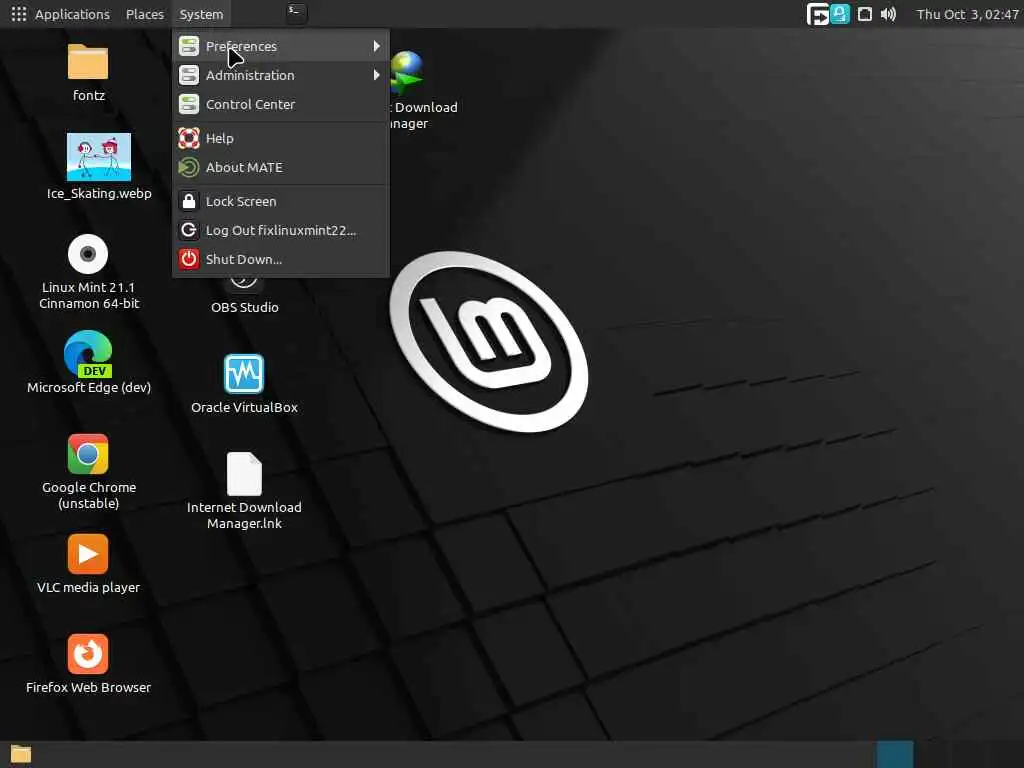Click the lifebuoy Help icon
This screenshot has width=1024, height=768.
tap(189, 138)
